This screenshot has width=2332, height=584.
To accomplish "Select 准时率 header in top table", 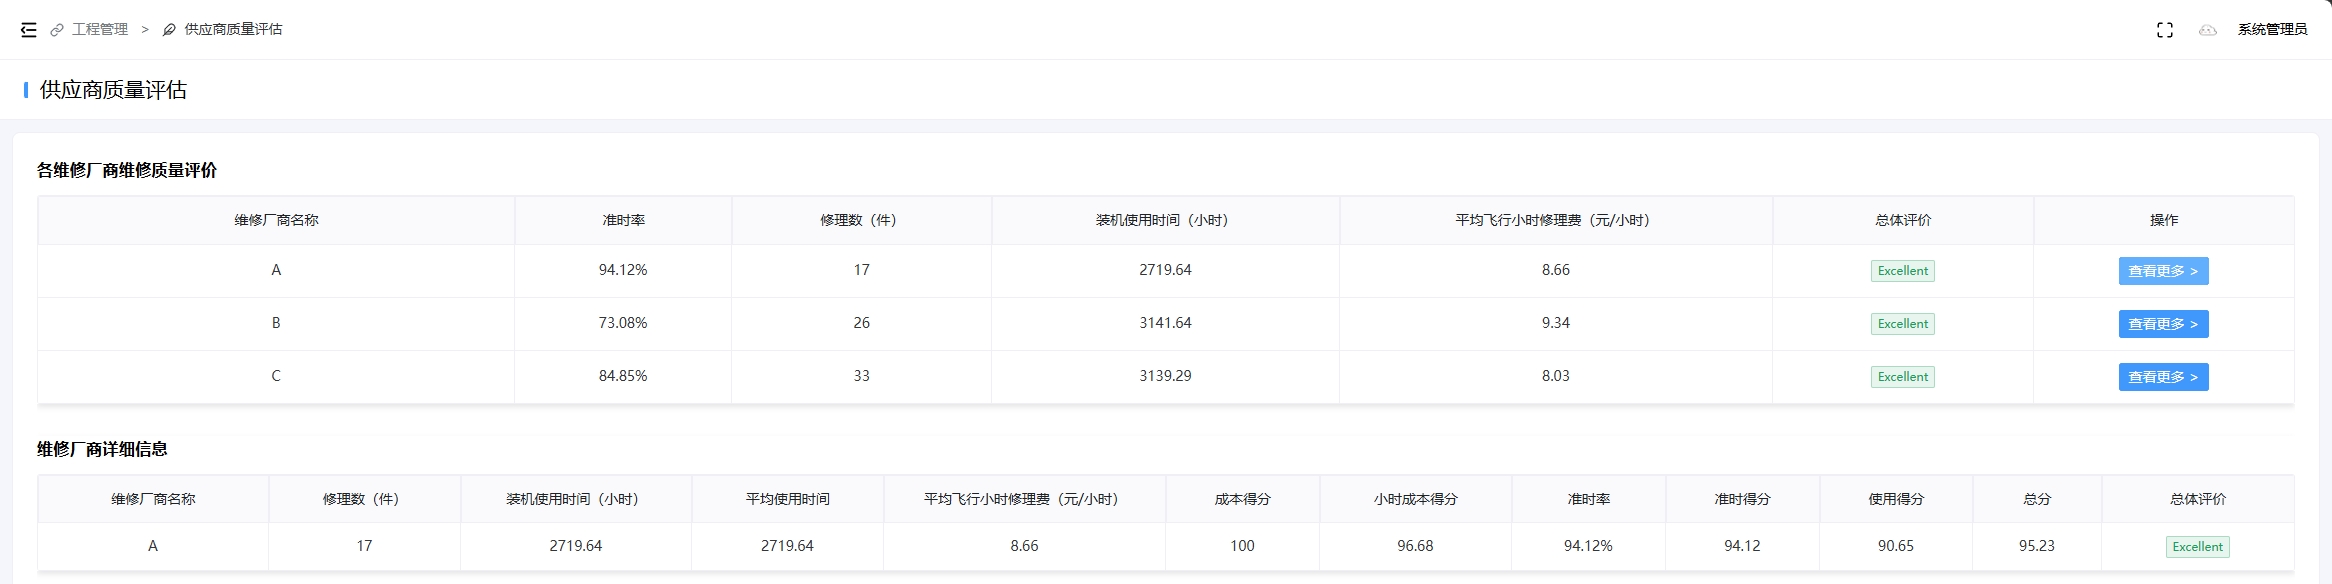I will click(x=623, y=220).
